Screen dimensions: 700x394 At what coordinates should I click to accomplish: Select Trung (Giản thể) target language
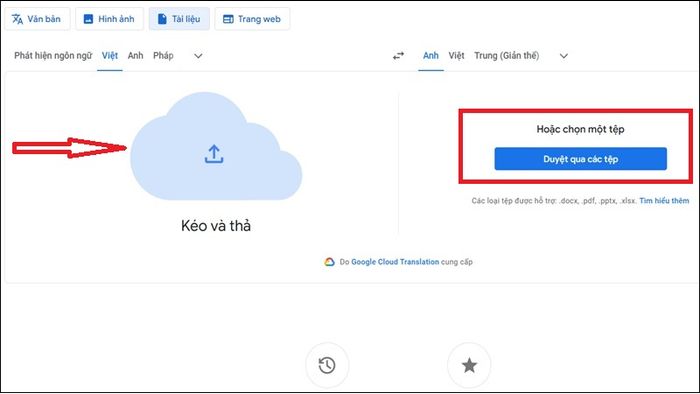(507, 56)
